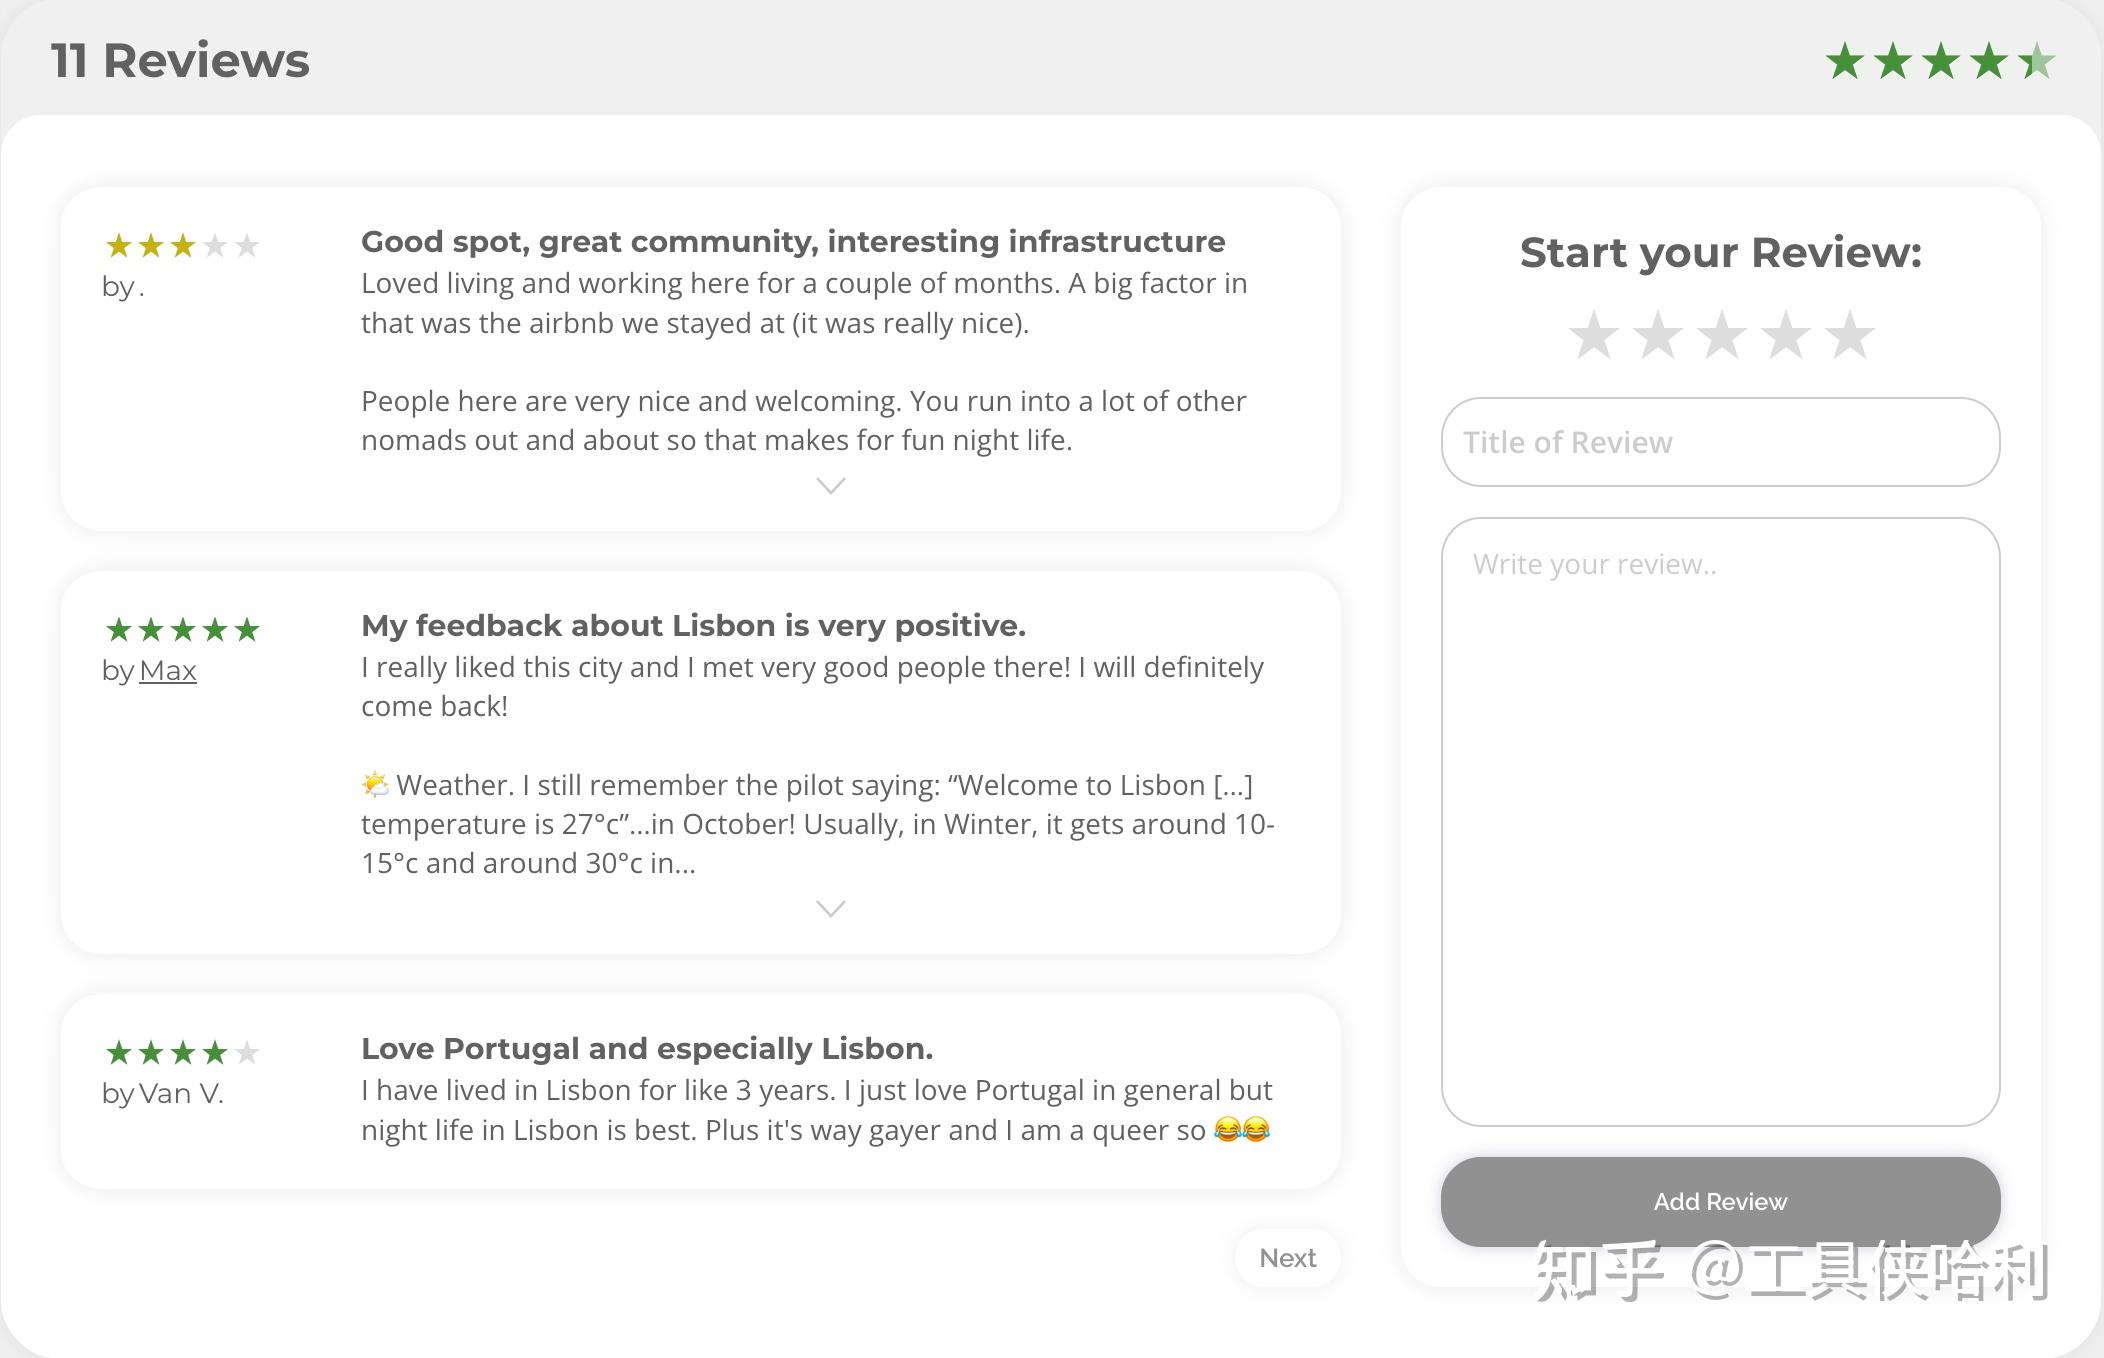Click the five-star rating on Max's review
Screen dimensions: 2104x1358
pyautogui.click(x=182, y=630)
